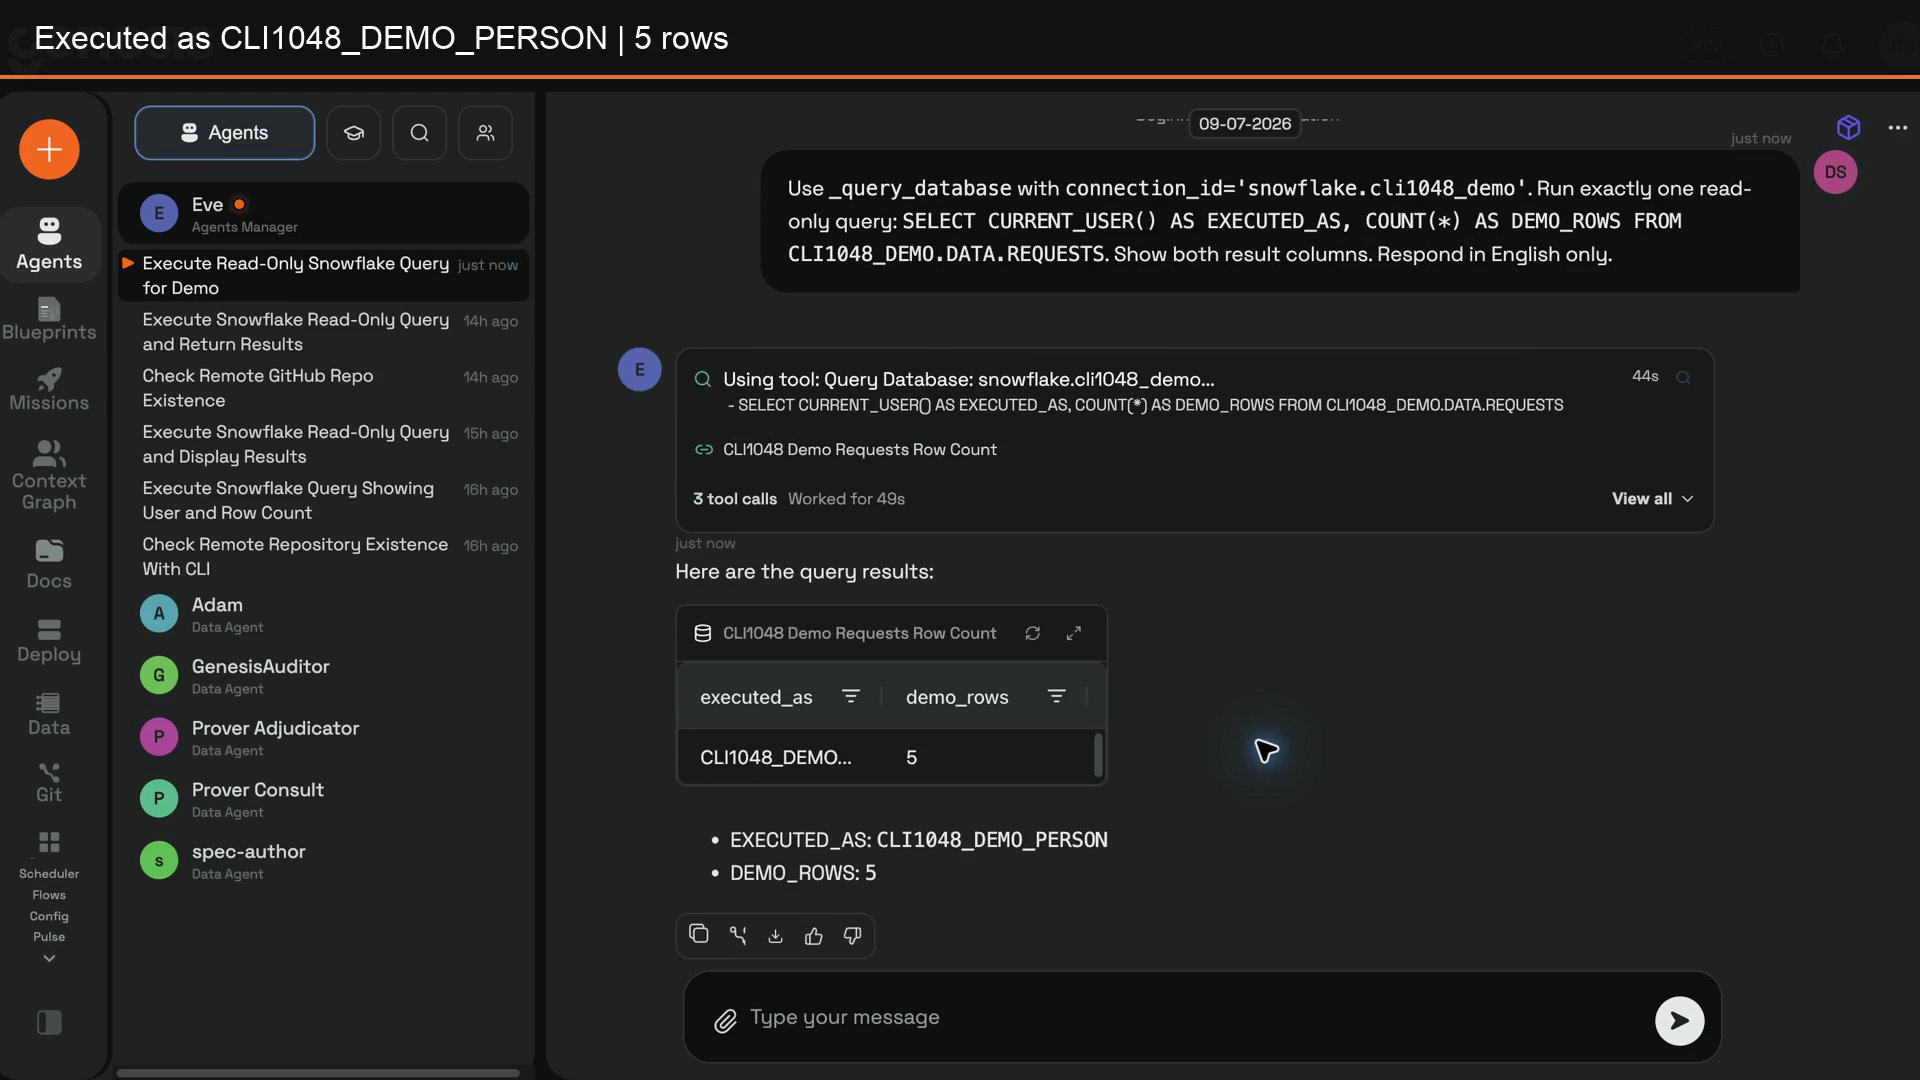Click the branch/fork icon under response

[x=738, y=935]
